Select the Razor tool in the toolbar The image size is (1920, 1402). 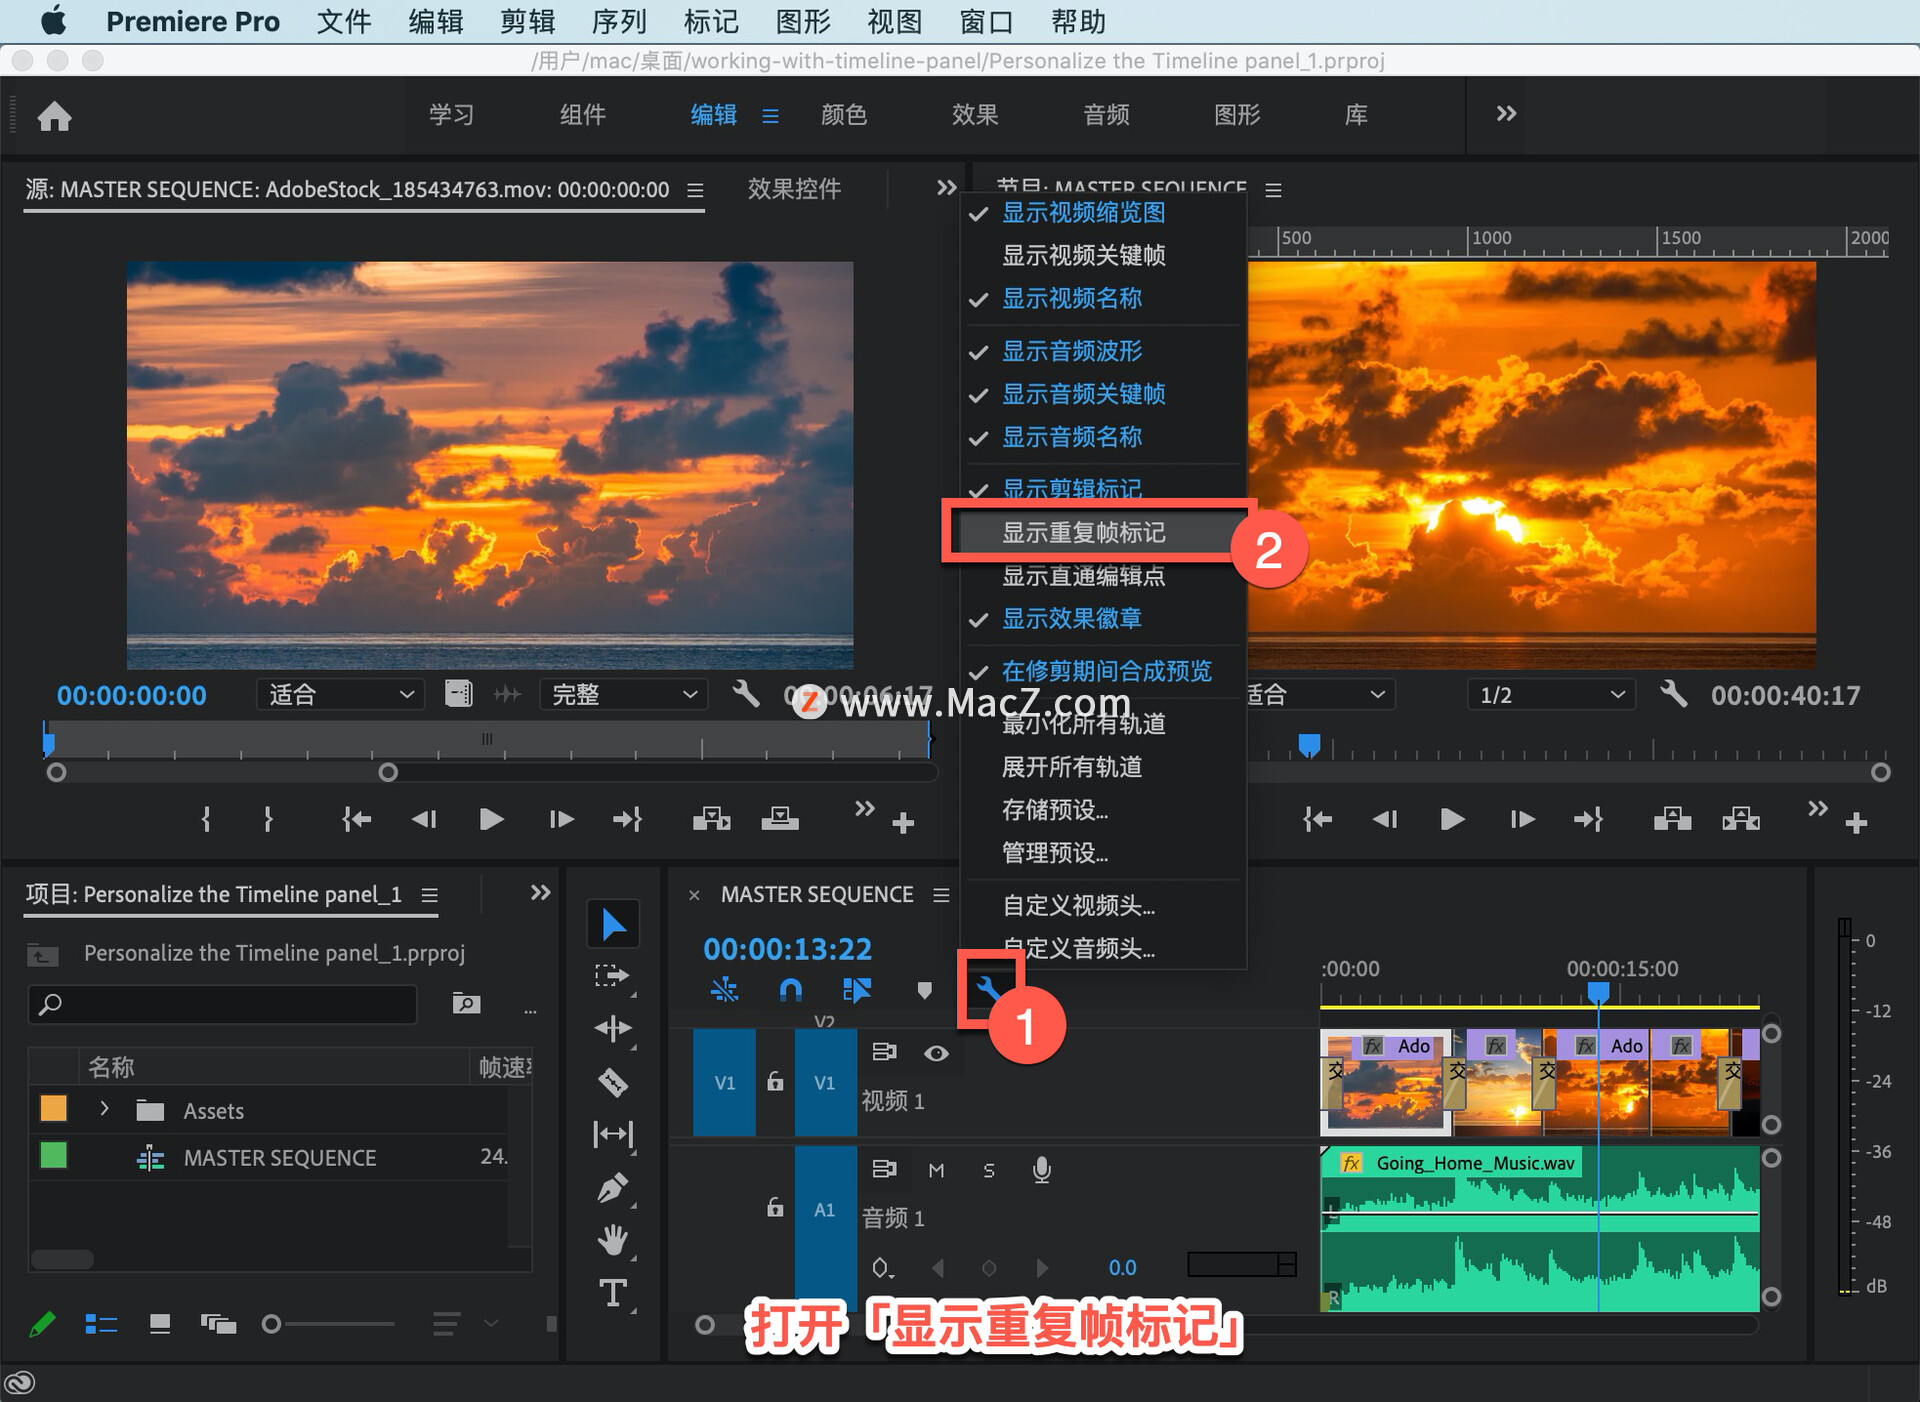(612, 1082)
